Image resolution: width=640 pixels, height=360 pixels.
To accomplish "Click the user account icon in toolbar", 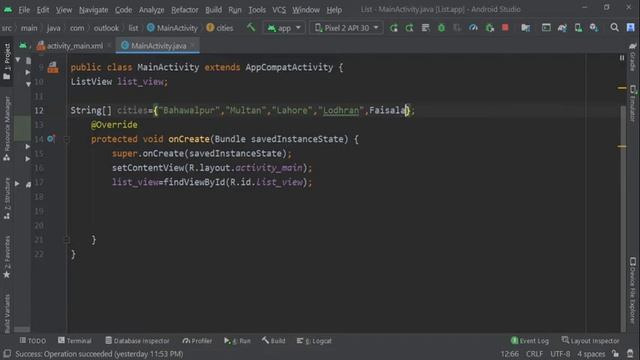I will pos(631,27).
